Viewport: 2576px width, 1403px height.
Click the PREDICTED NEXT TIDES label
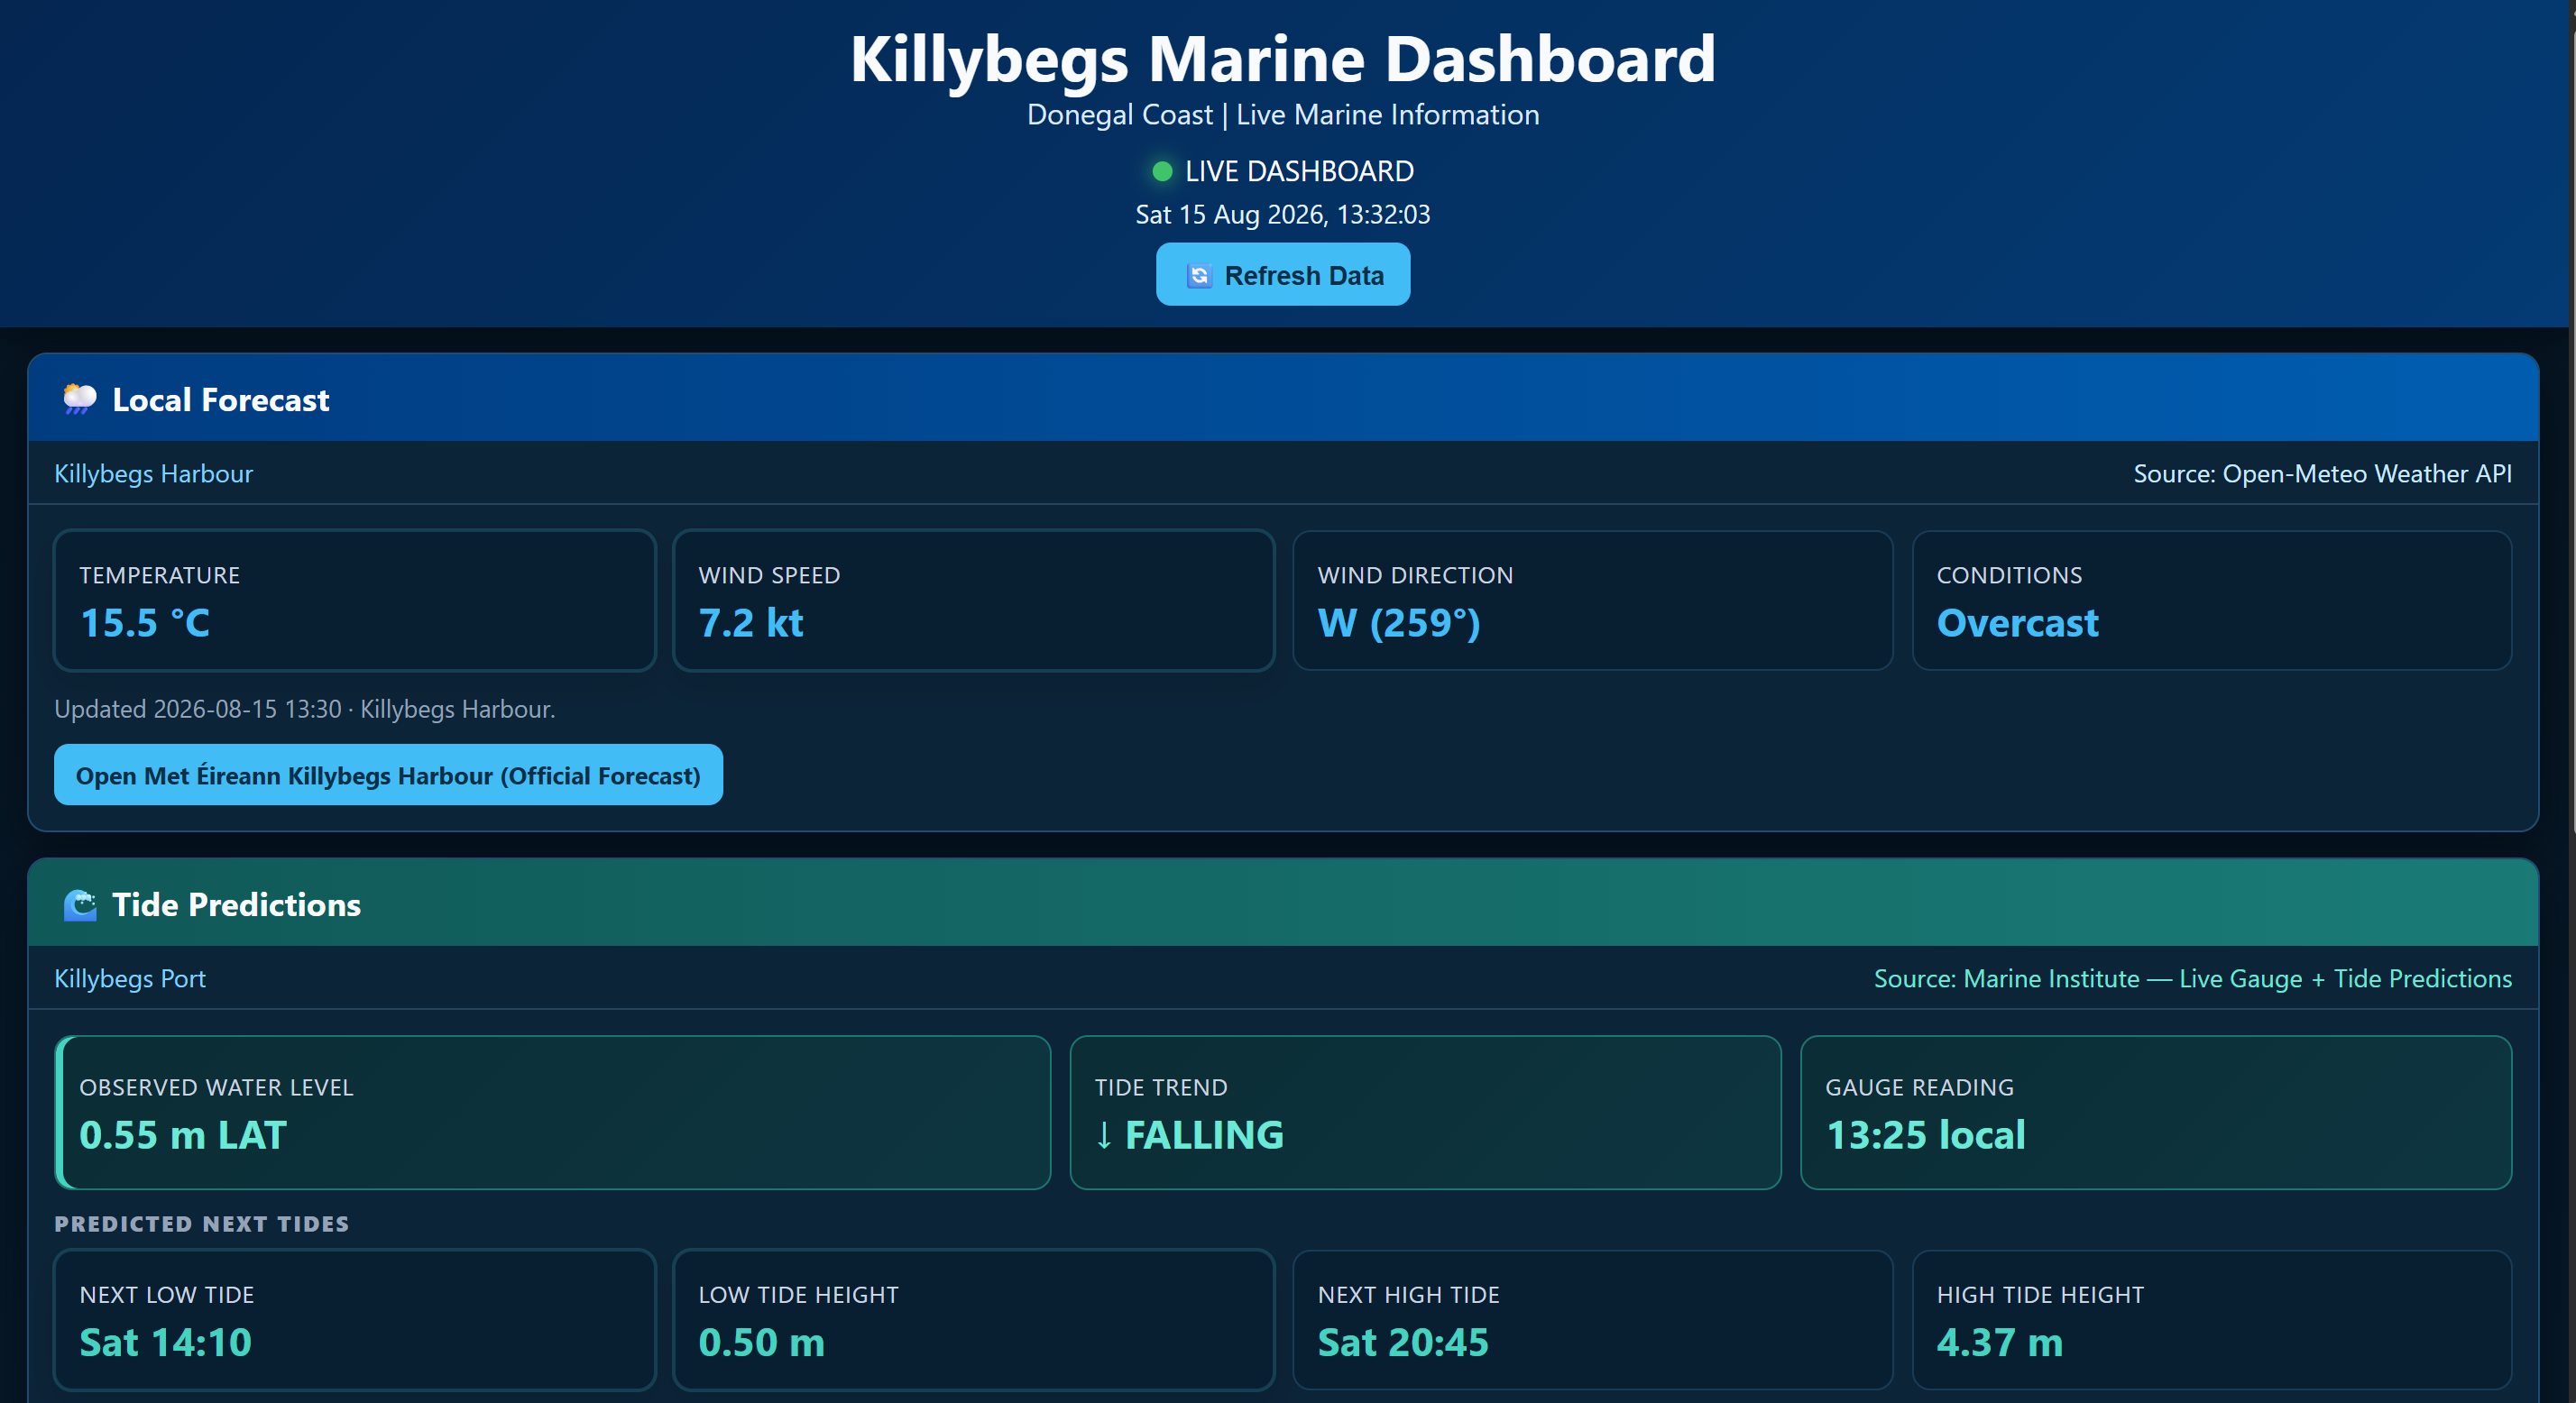pyautogui.click(x=202, y=1224)
